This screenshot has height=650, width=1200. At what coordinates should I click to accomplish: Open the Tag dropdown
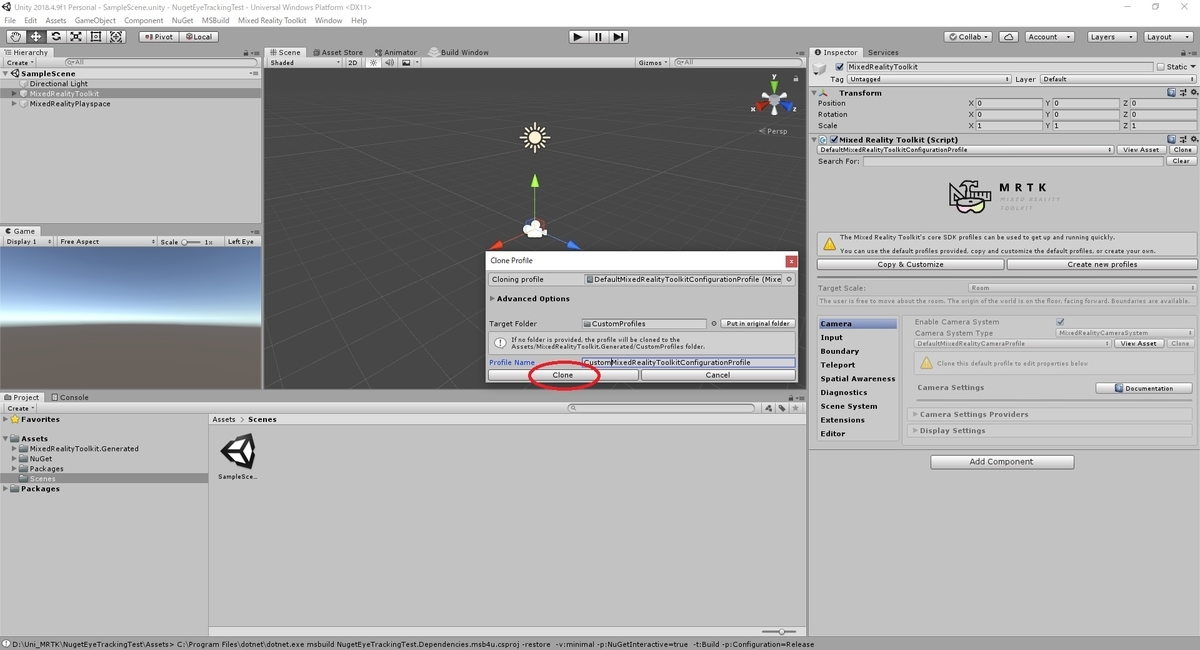pos(930,79)
